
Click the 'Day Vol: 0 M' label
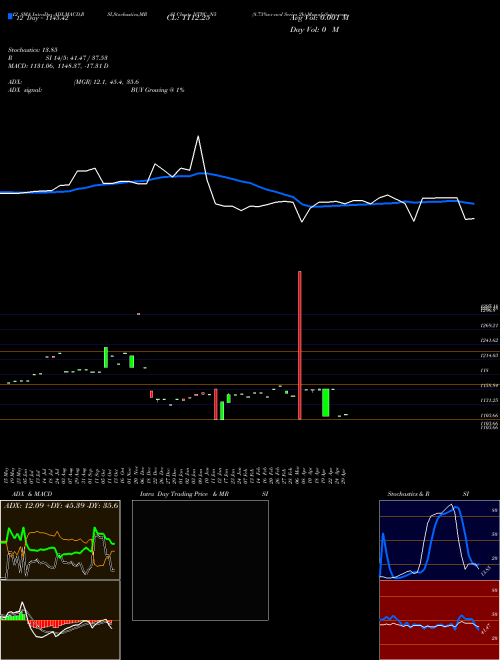pos(314,30)
